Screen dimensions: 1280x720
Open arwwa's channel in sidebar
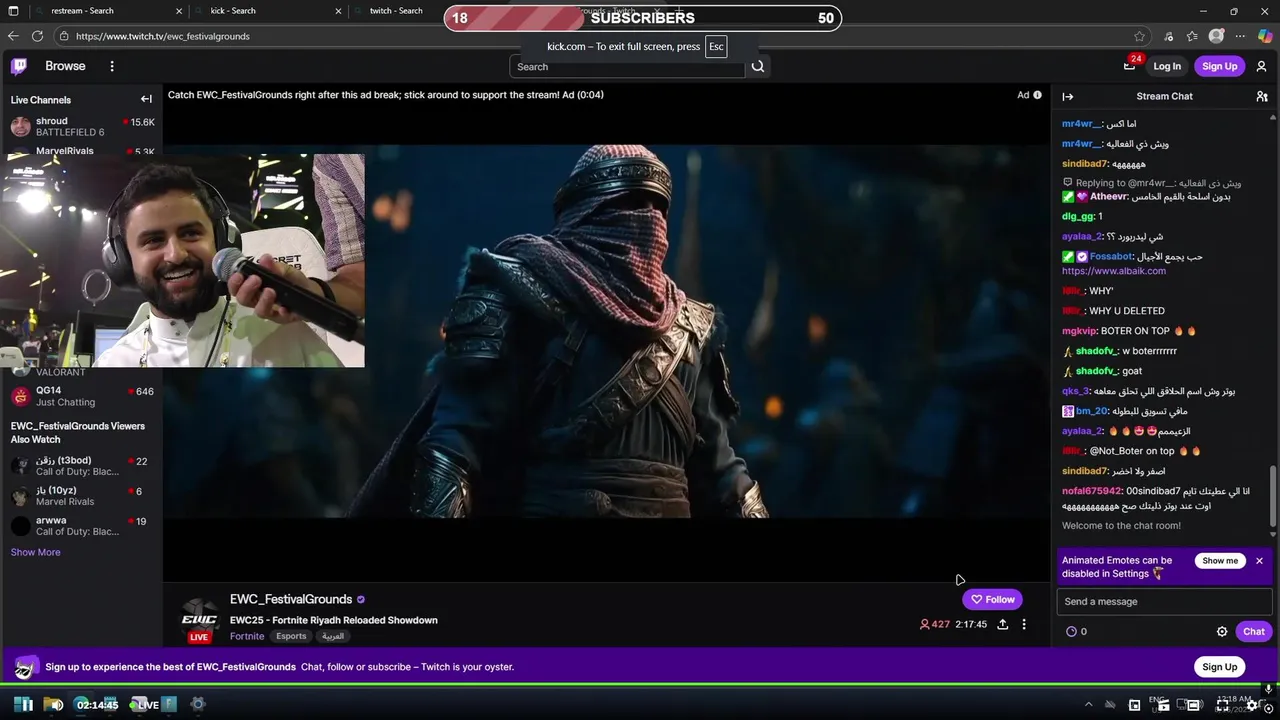coord(81,526)
